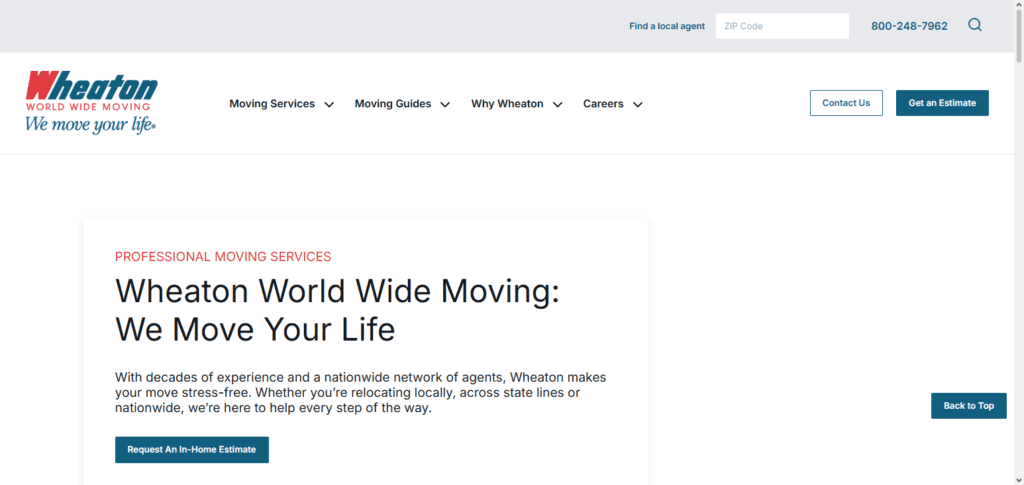Click the Find a local agent label

(667, 26)
